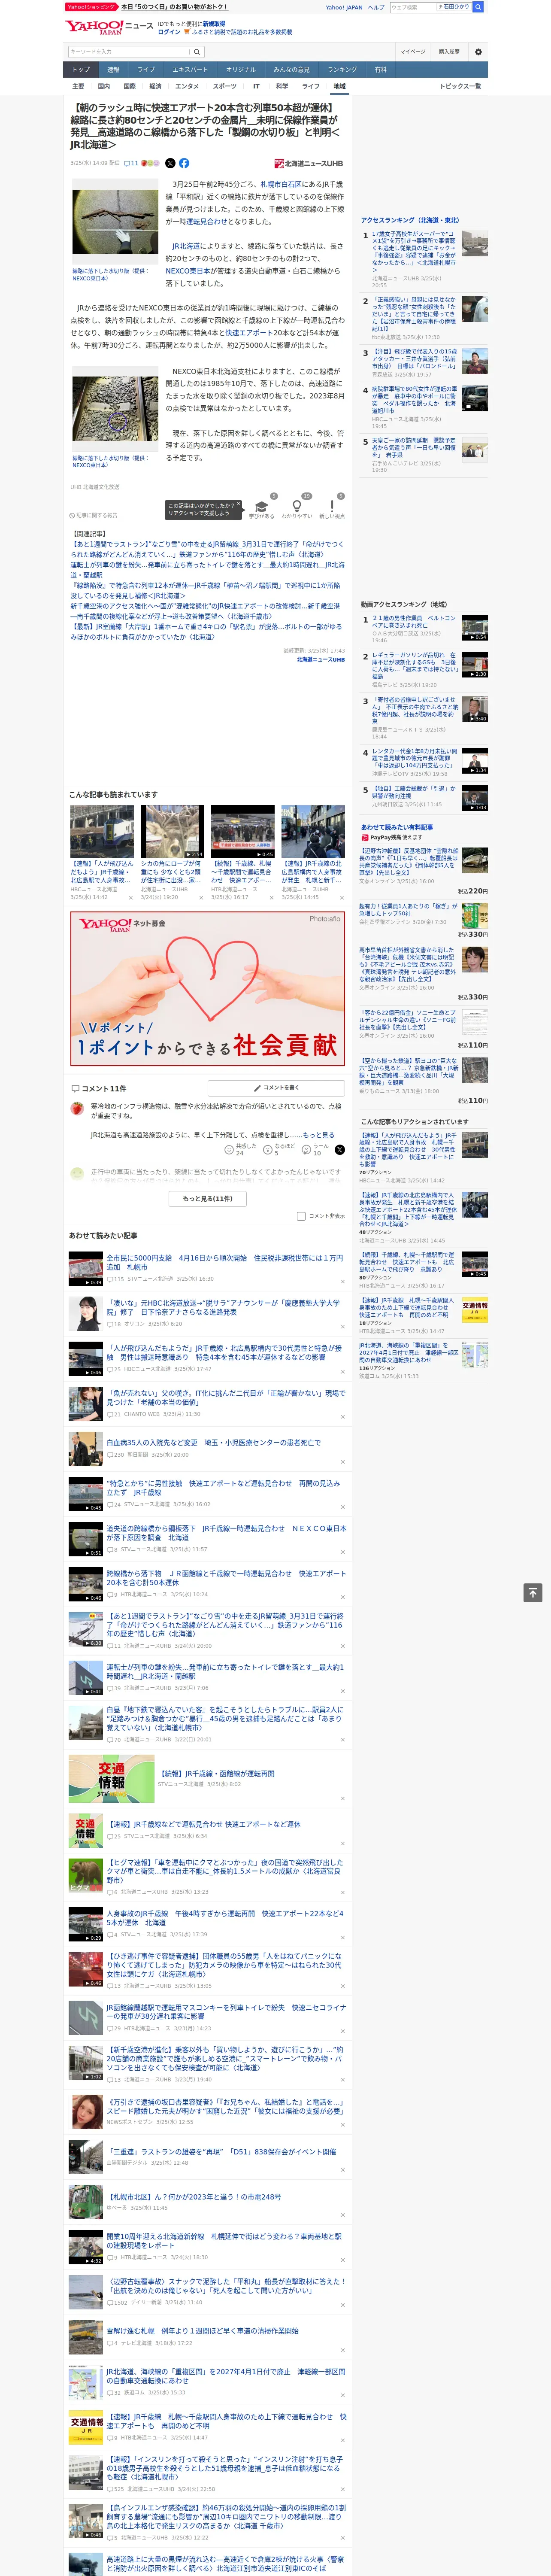Open the settings gear in the header
551x2576 pixels.
[x=478, y=52]
